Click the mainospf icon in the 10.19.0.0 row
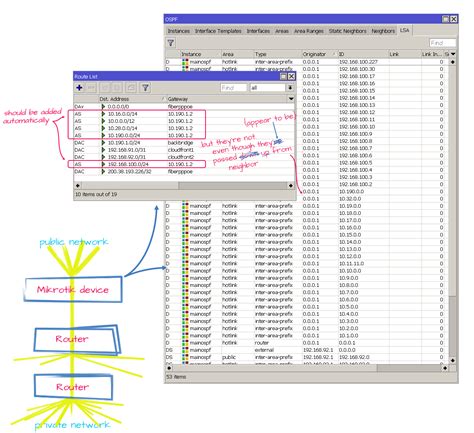This screenshot has height=433, width=474. pyautogui.click(x=185, y=206)
